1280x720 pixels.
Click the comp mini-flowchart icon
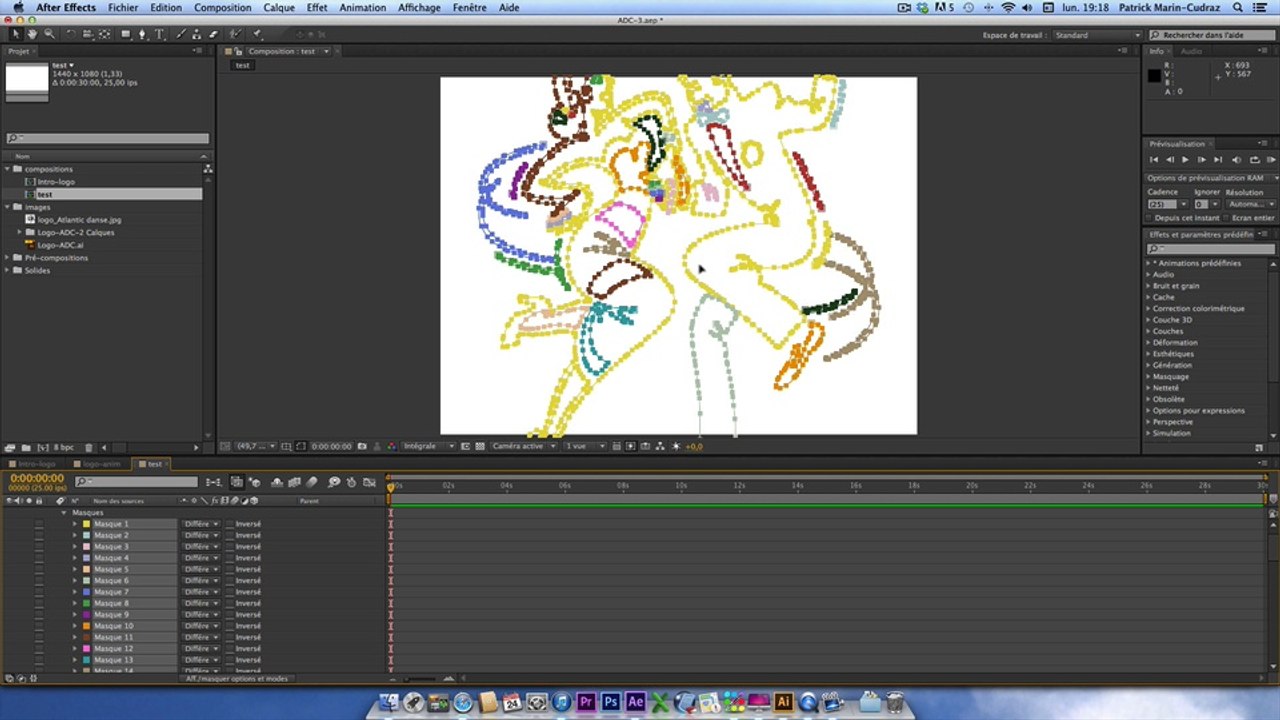pyautogui.click(x=213, y=482)
